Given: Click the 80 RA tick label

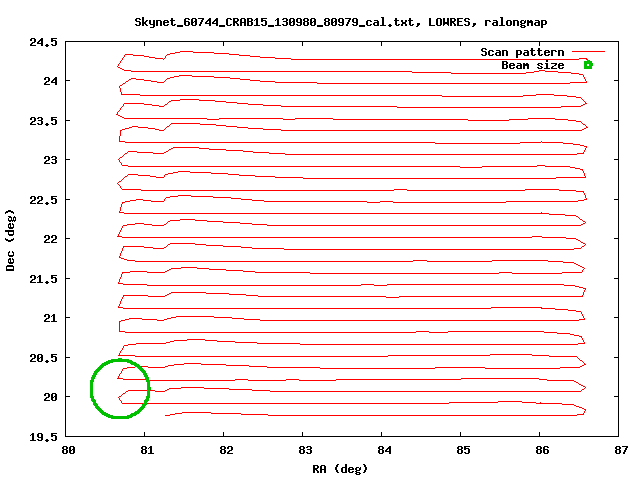Looking at the screenshot, I should pyautogui.click(x=68, y=450).
